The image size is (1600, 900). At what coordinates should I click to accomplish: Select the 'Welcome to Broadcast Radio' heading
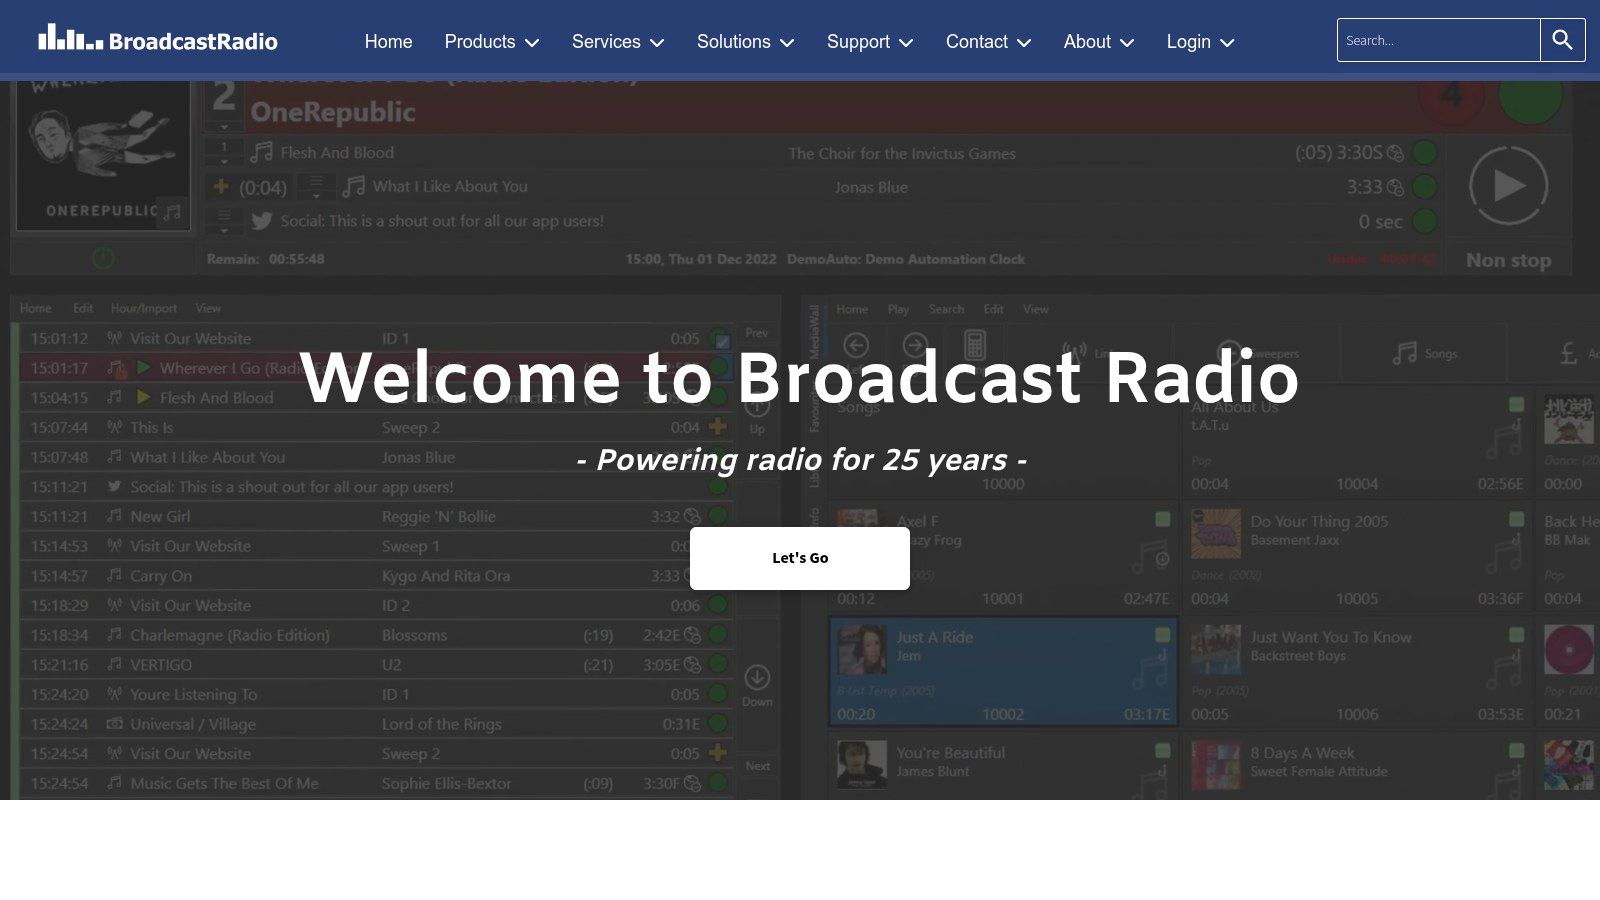pyautogui.click(x=799, y=377)
